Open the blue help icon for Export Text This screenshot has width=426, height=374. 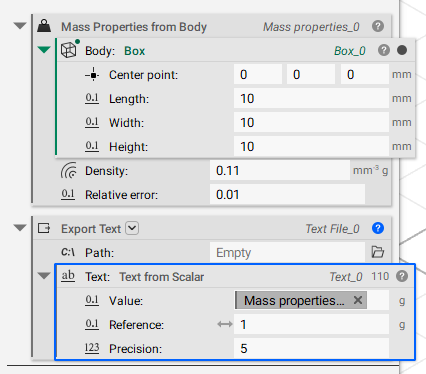378,228
